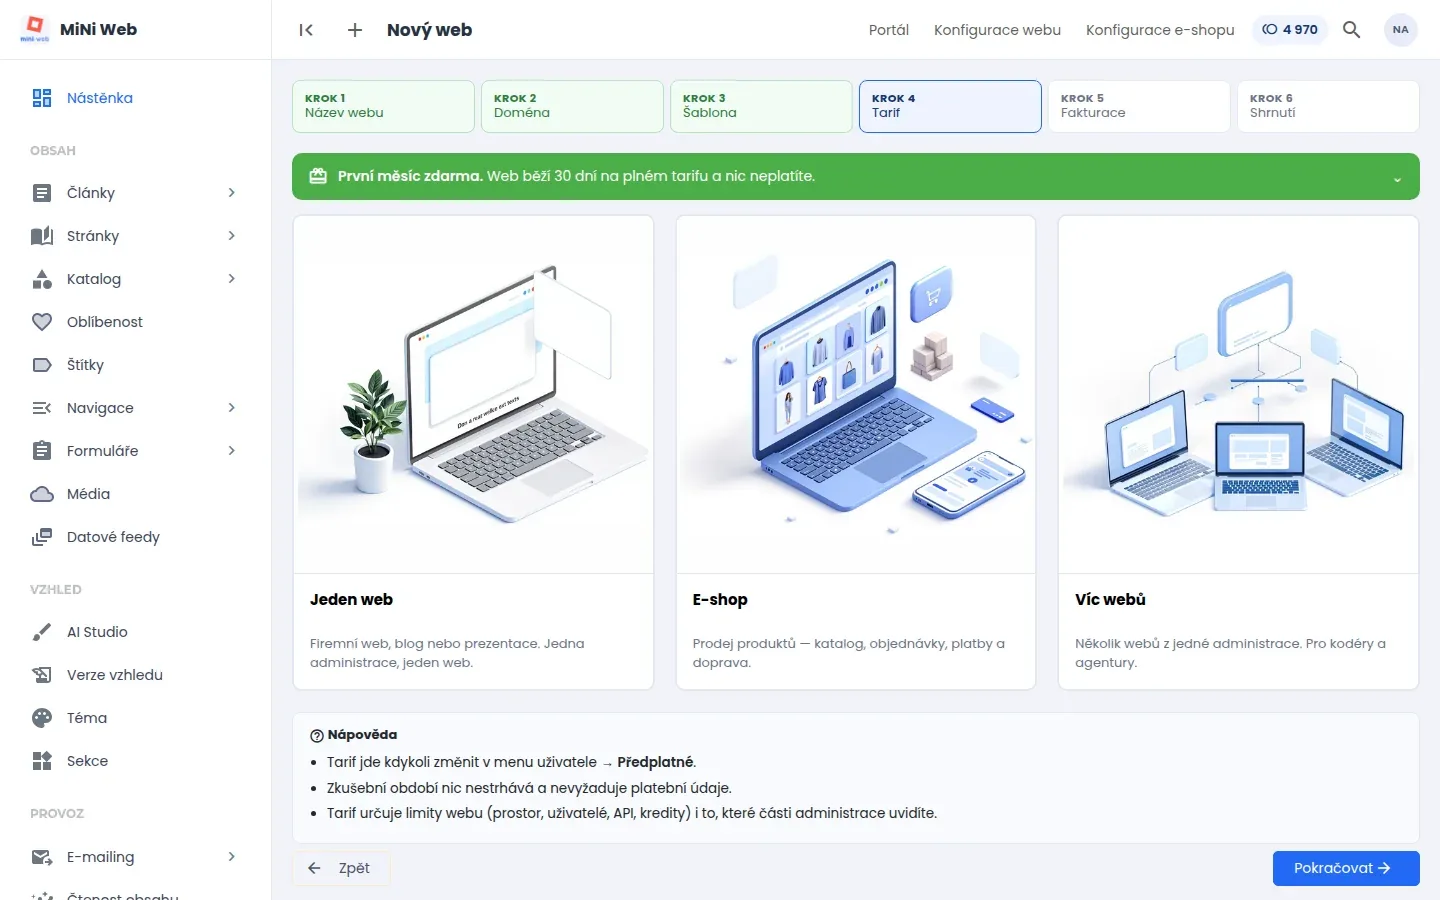Go back with the Zpět button
1440x900 pixels.
coord(341,868)
